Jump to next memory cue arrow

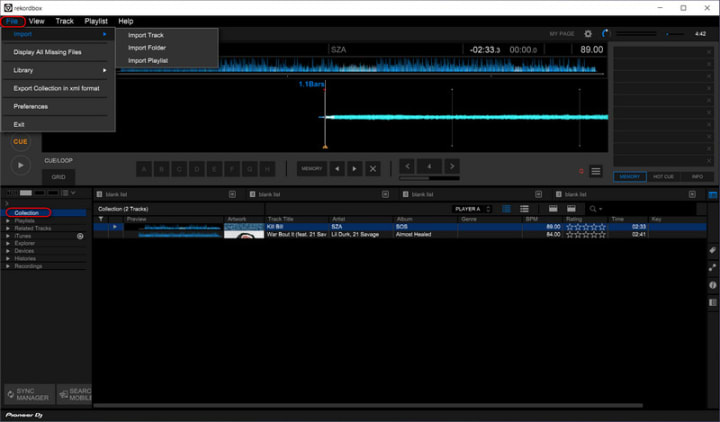click(354, 169)
